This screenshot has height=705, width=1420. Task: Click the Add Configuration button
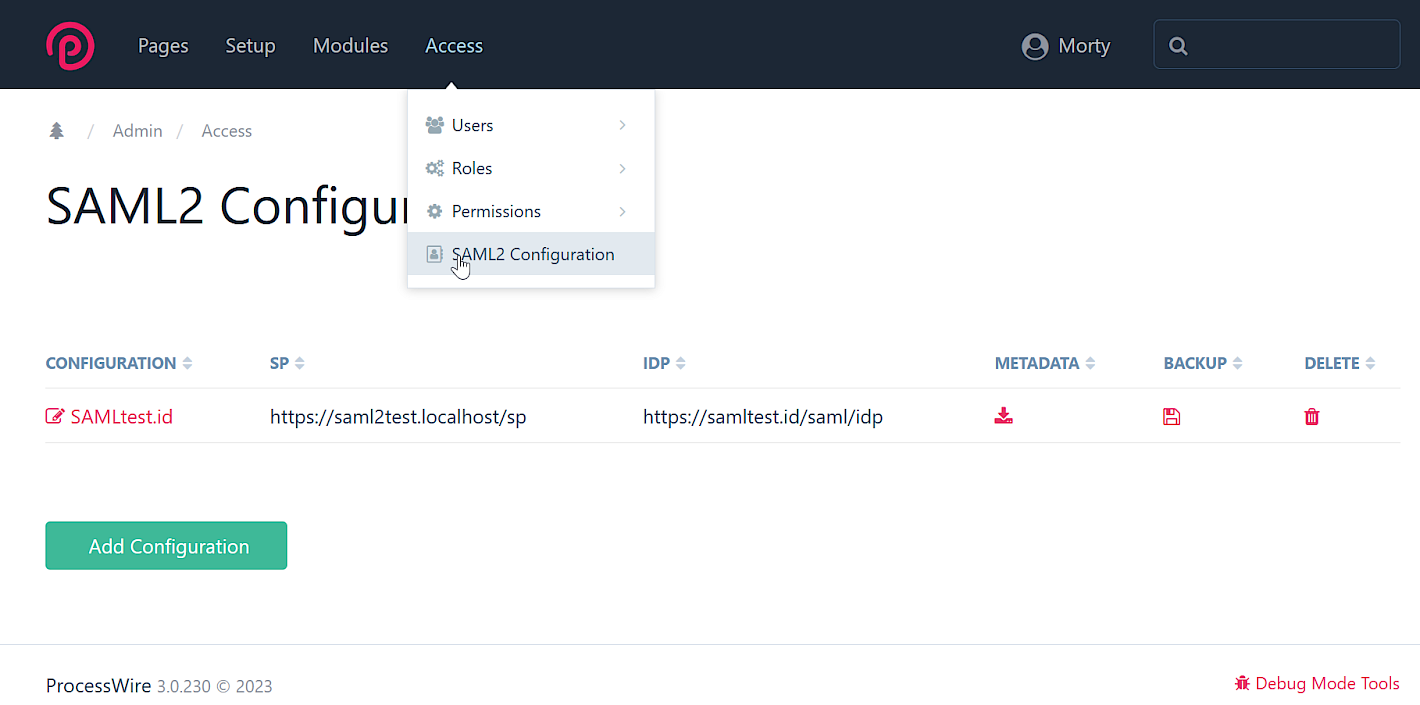pyautogui.click(x=166, y=546)
